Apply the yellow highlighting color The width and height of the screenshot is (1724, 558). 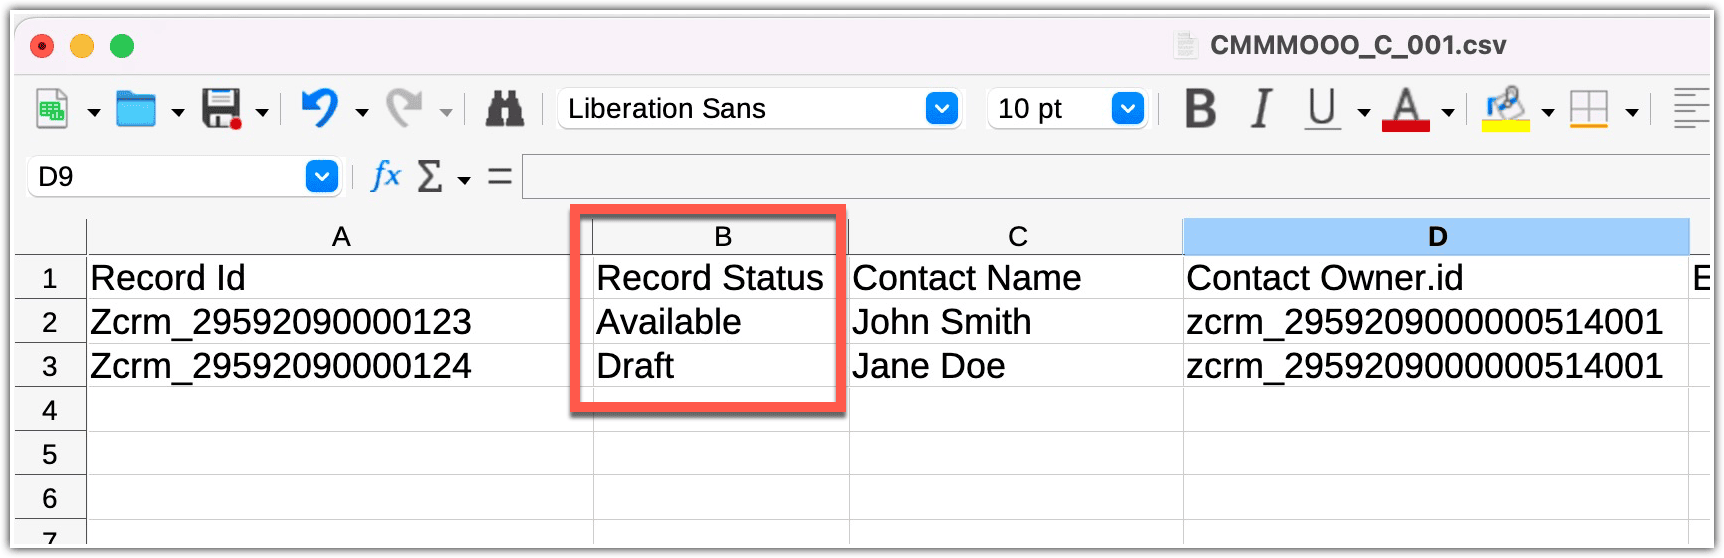(x=1505, y=109)
